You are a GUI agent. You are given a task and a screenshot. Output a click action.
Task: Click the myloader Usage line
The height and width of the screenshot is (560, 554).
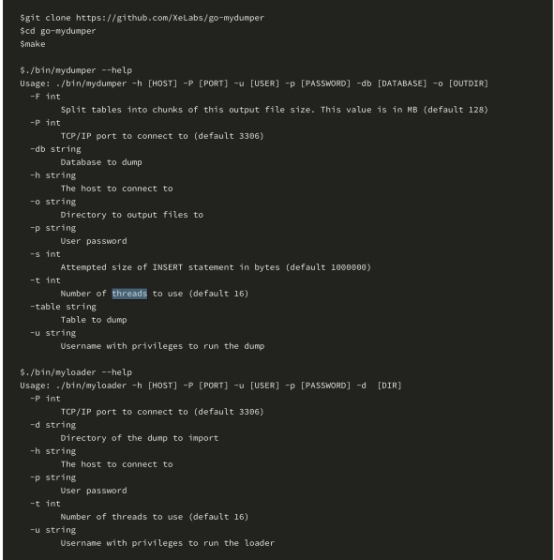pos(211,386)
